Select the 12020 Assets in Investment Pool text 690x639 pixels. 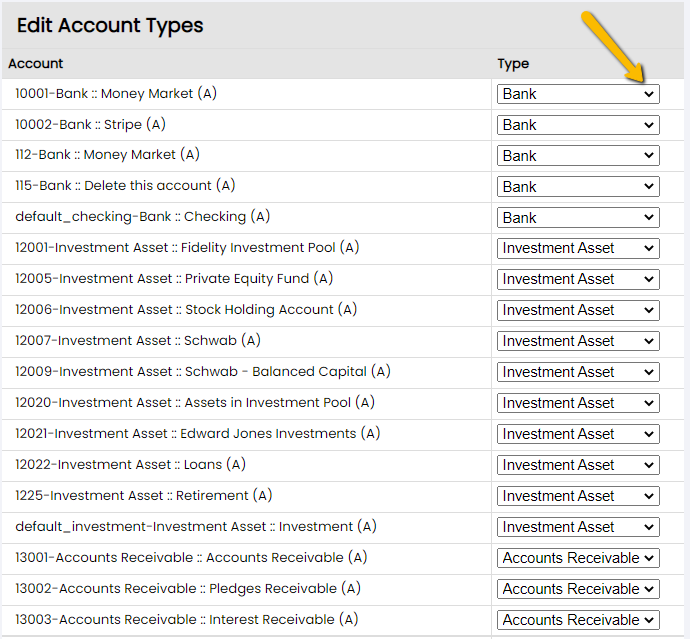[x=195, y=402]
